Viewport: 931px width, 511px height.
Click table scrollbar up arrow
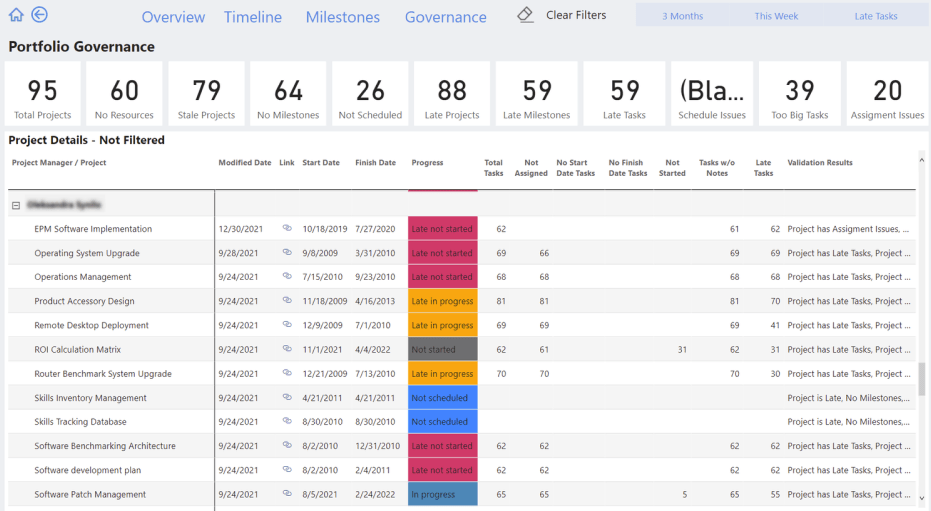click(922, 160)
